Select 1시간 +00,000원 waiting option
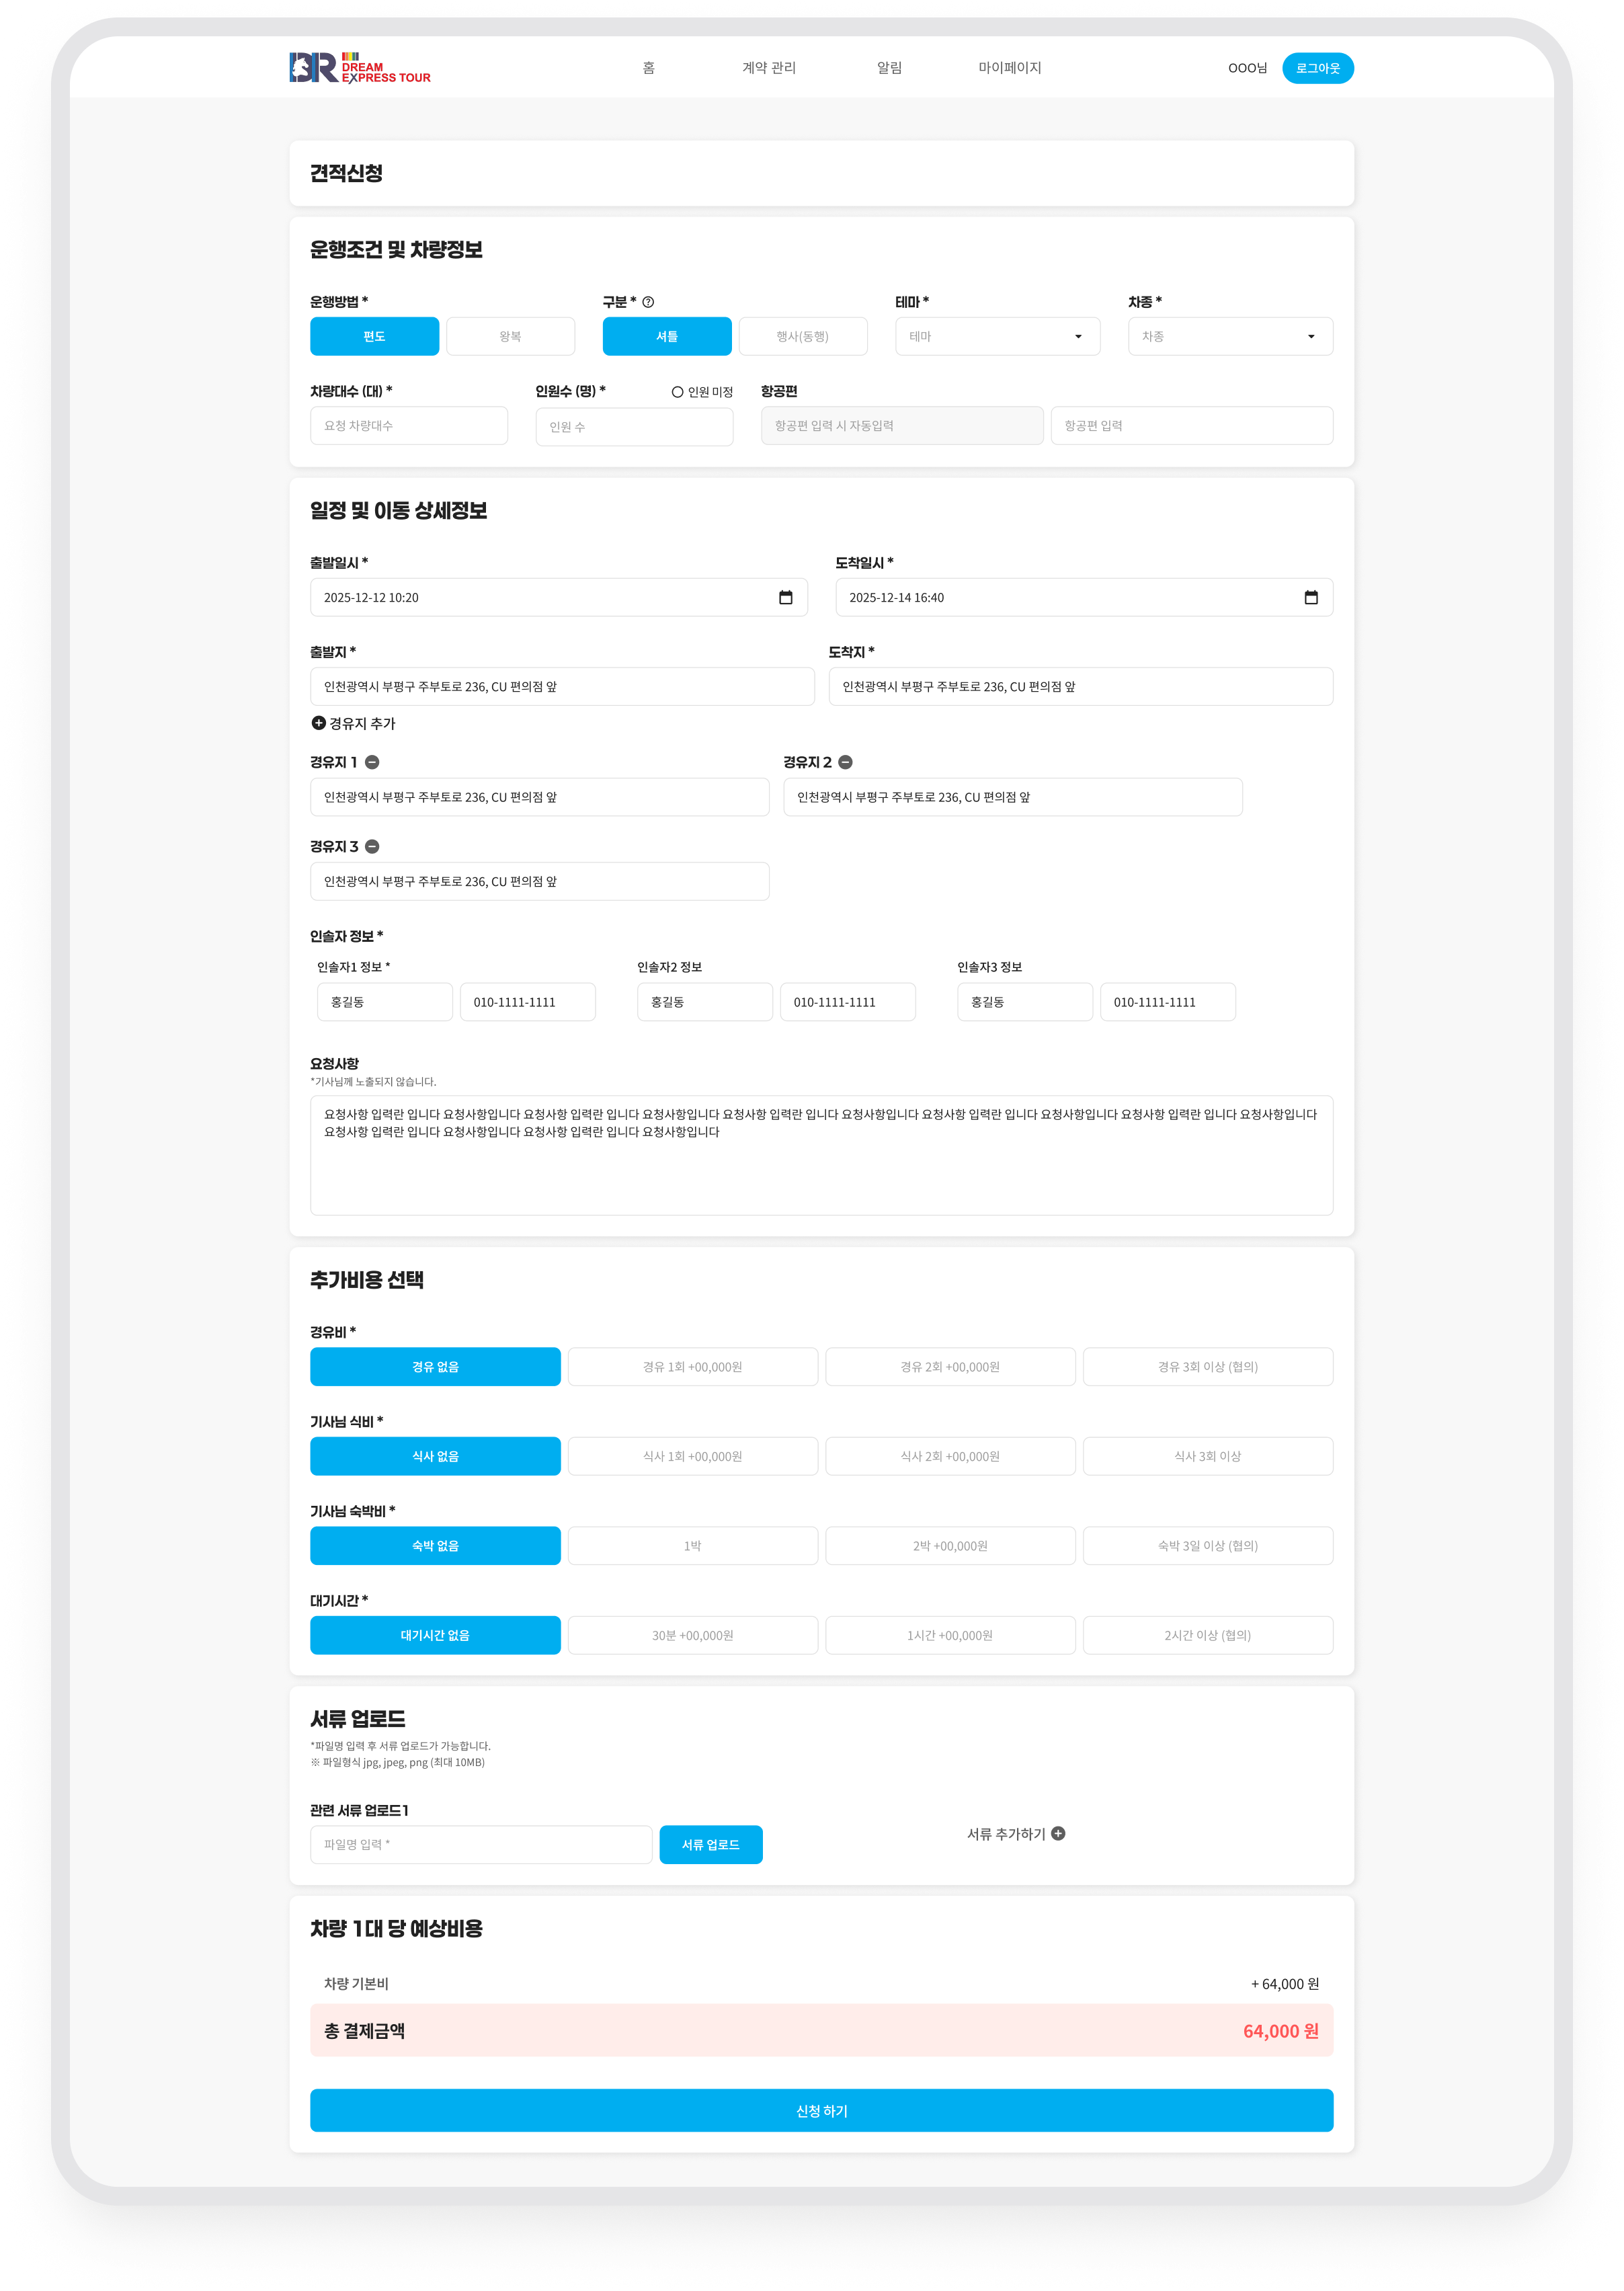The height and width of the screenshot is (2291, 1624). click(950, 1635)
